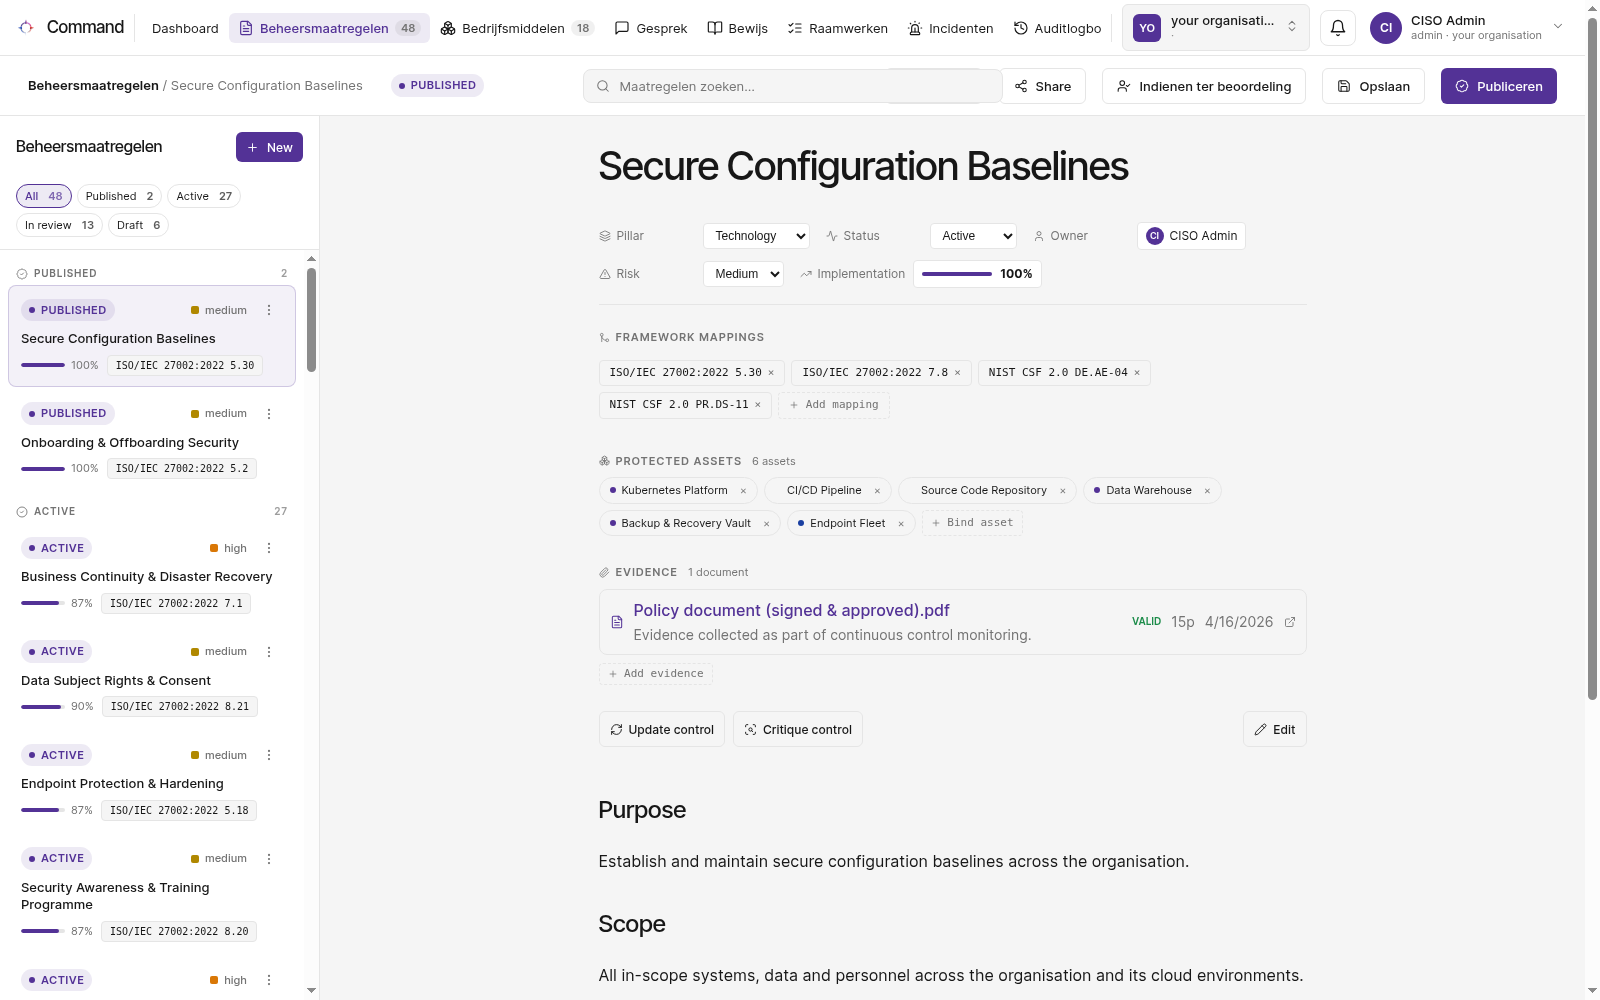Remove ISO/IEC 27002:2022 7.8 mapping
The height and width of the screenshot is (1000, 1600).
click(x=957, y=373)
